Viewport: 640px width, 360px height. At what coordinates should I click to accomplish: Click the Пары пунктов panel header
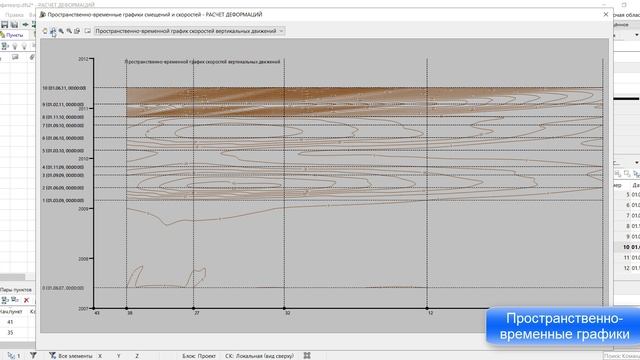point(16,289)
